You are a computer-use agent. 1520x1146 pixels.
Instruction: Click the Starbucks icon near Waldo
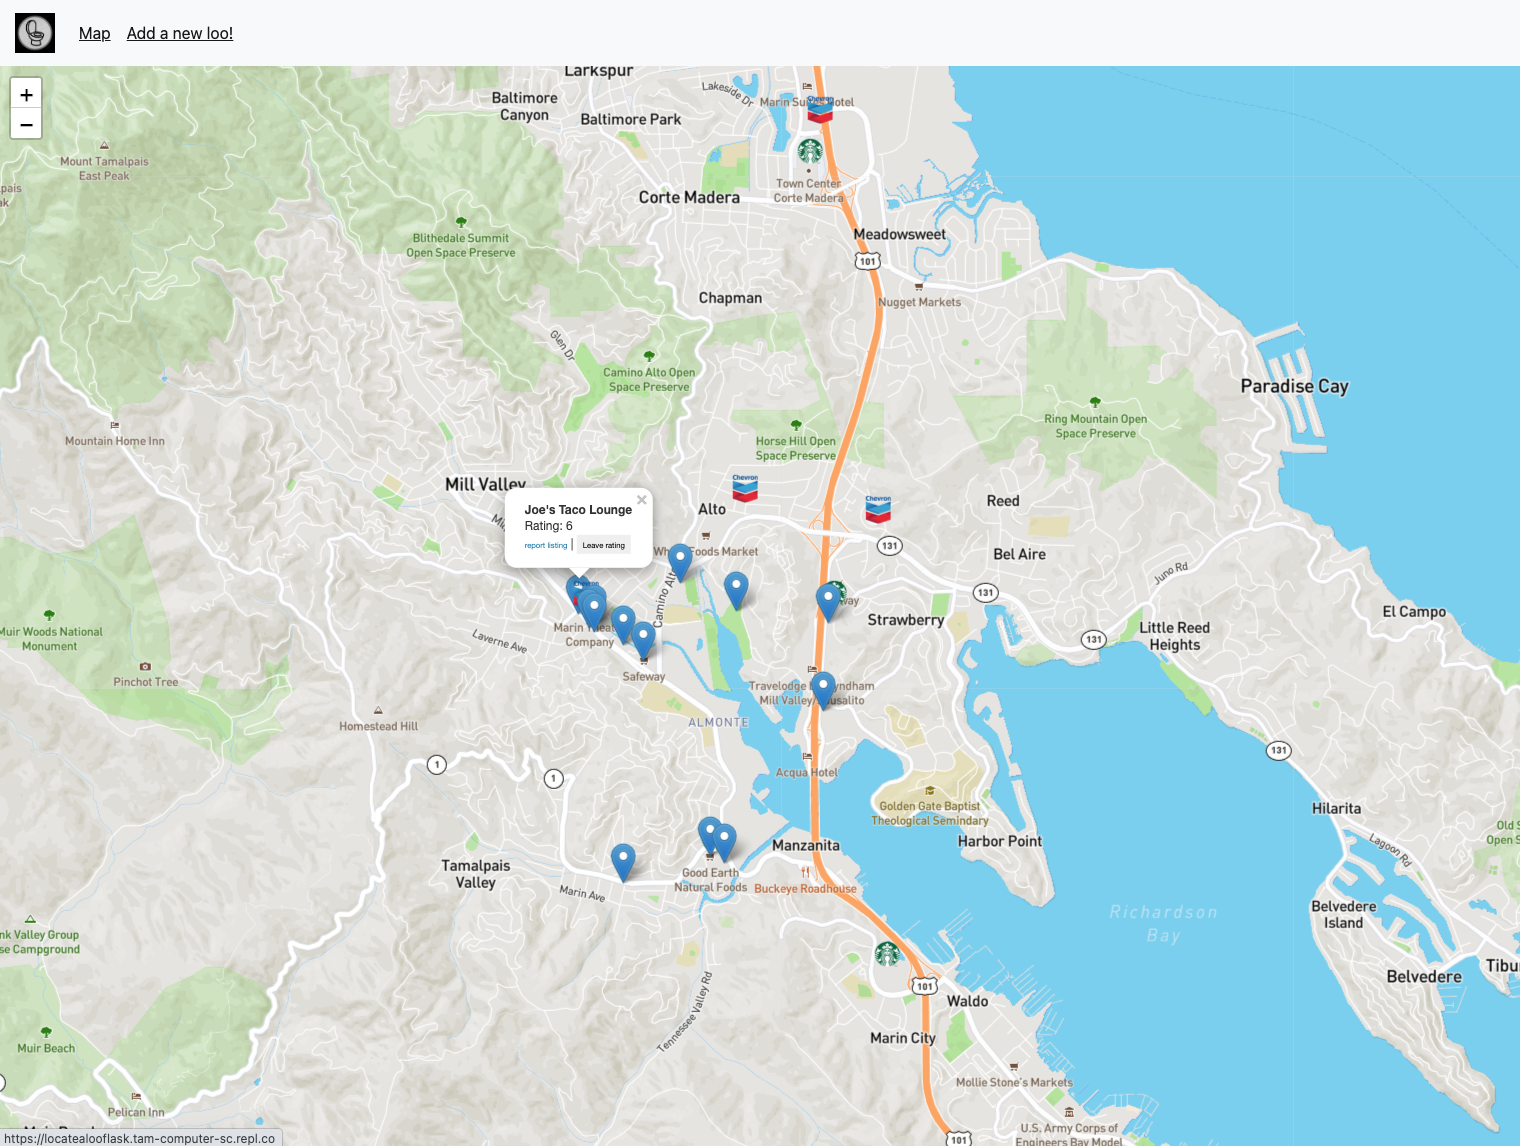(887, 953)
